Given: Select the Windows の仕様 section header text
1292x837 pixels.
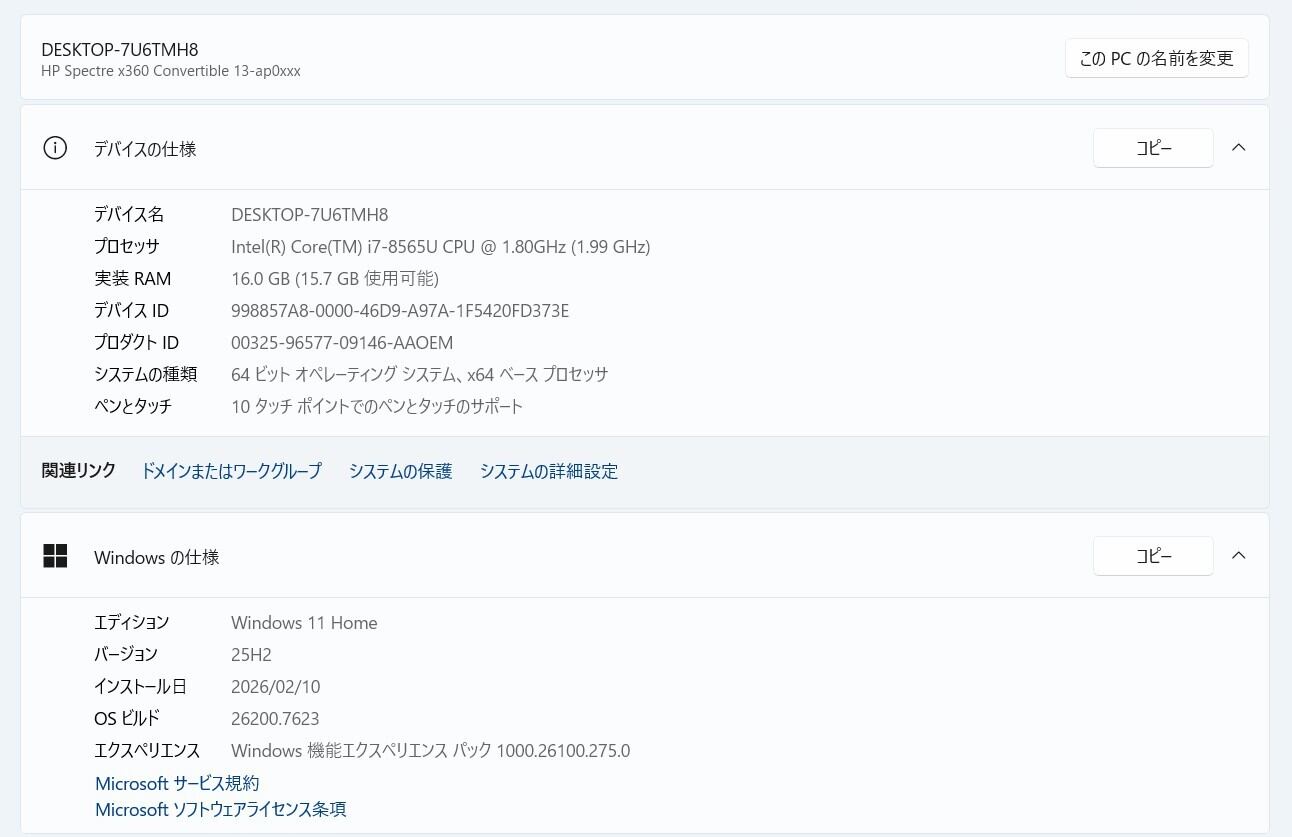Looking at the screenshot, I should coord(157,557).
